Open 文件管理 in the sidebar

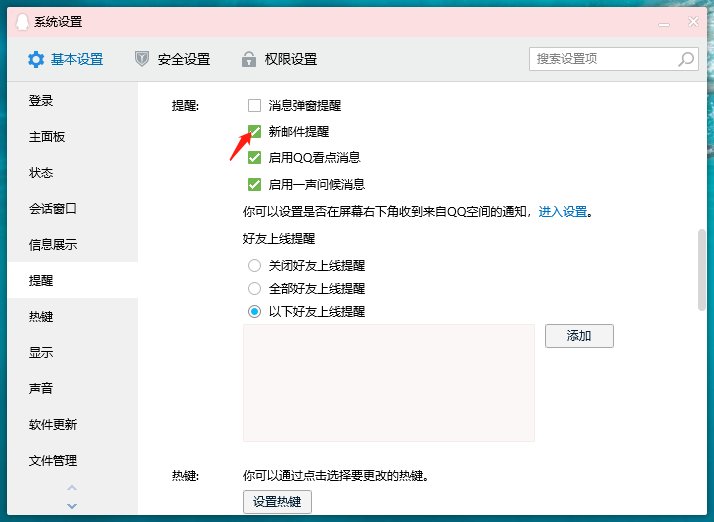(72, 461)
